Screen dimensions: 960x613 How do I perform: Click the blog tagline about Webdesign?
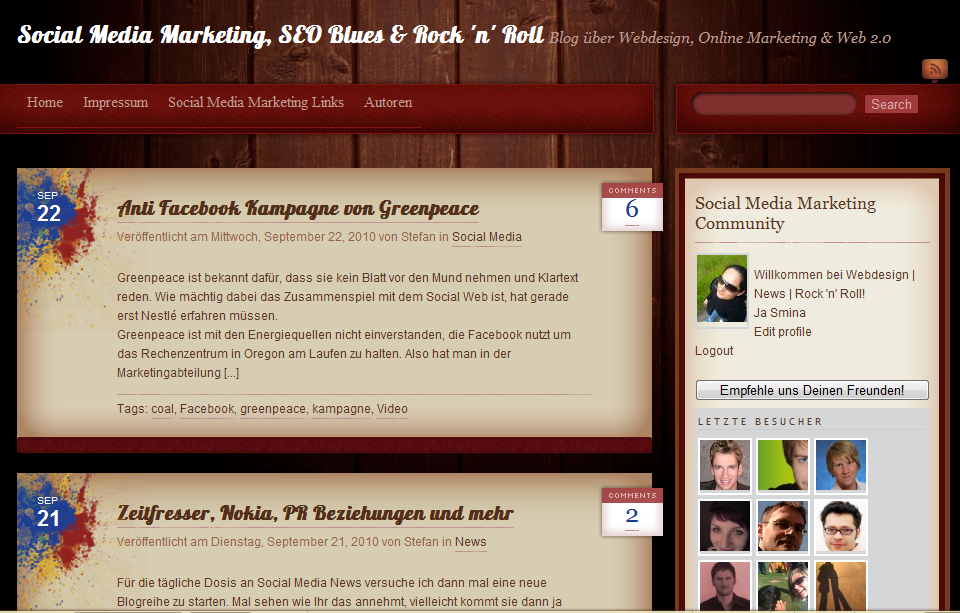click(x=719, y=38)
